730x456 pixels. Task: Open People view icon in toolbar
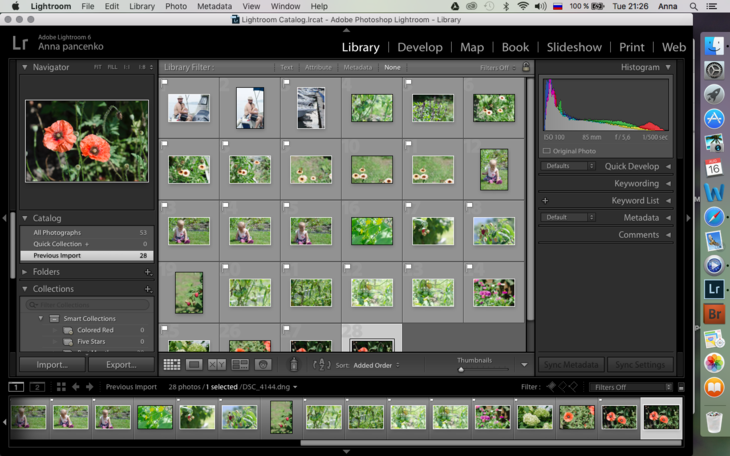pyautogui.click(x=263, y=365)
